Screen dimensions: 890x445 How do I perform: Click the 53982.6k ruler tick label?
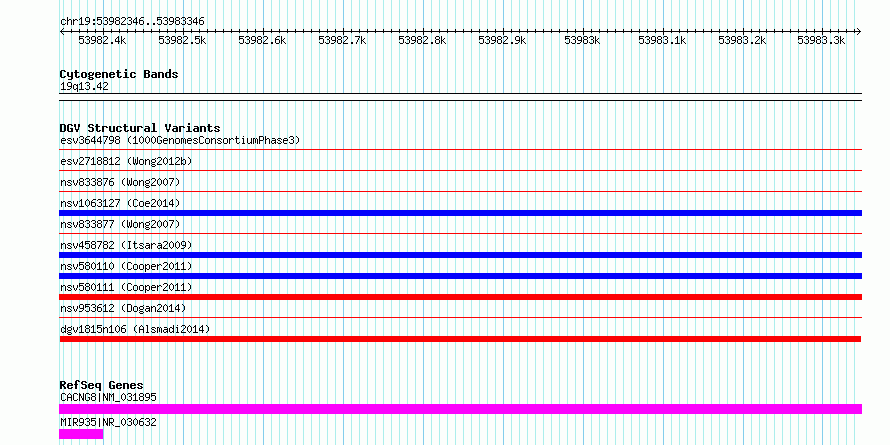tap(262, 40)
